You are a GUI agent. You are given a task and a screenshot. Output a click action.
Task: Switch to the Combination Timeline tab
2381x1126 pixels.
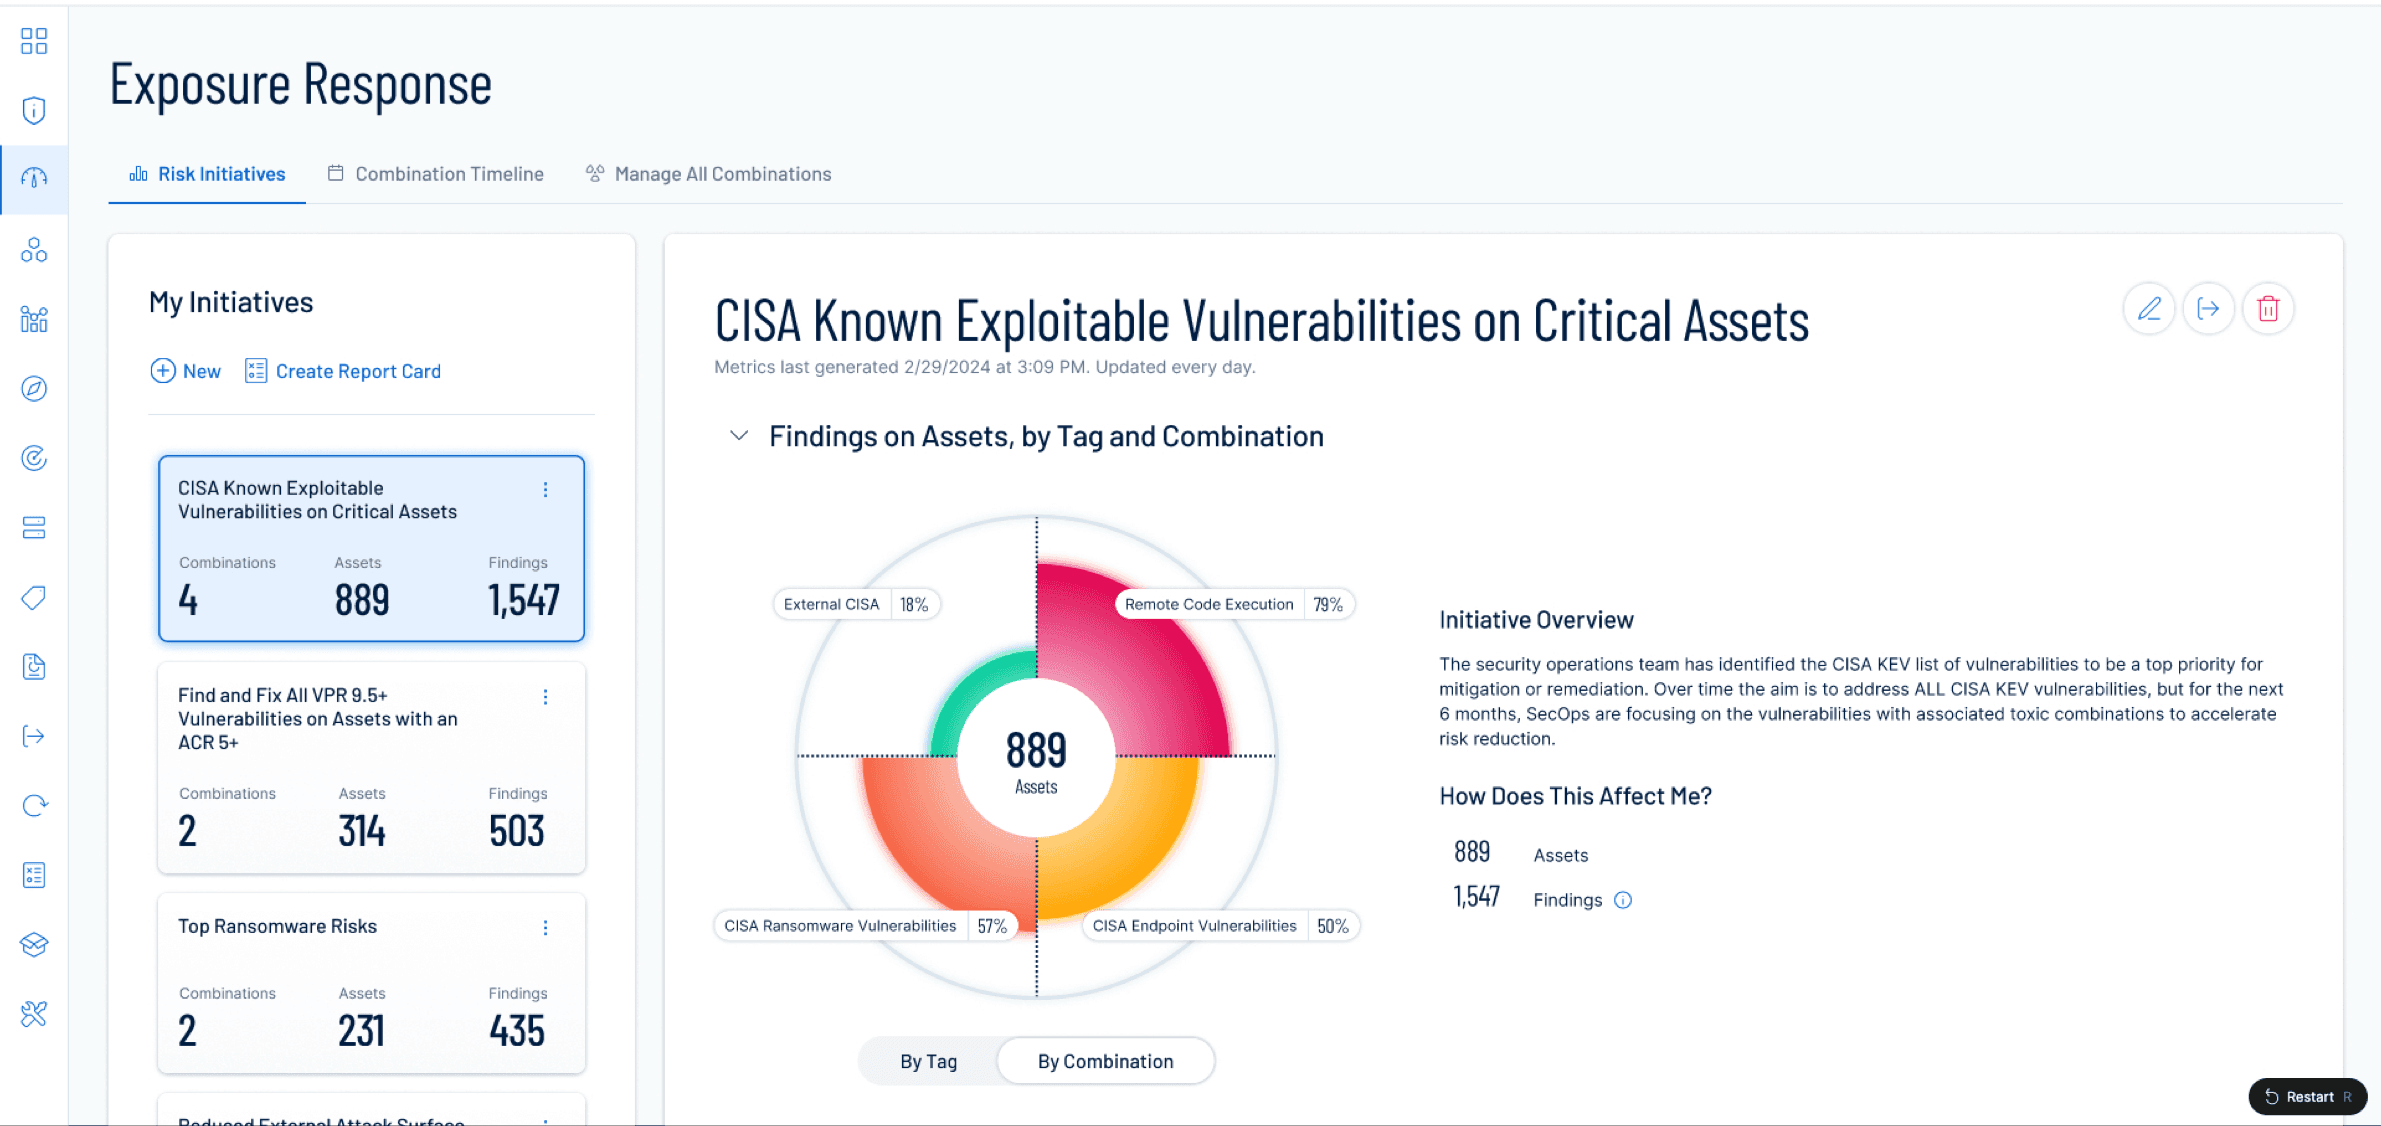tap(447, 173)
